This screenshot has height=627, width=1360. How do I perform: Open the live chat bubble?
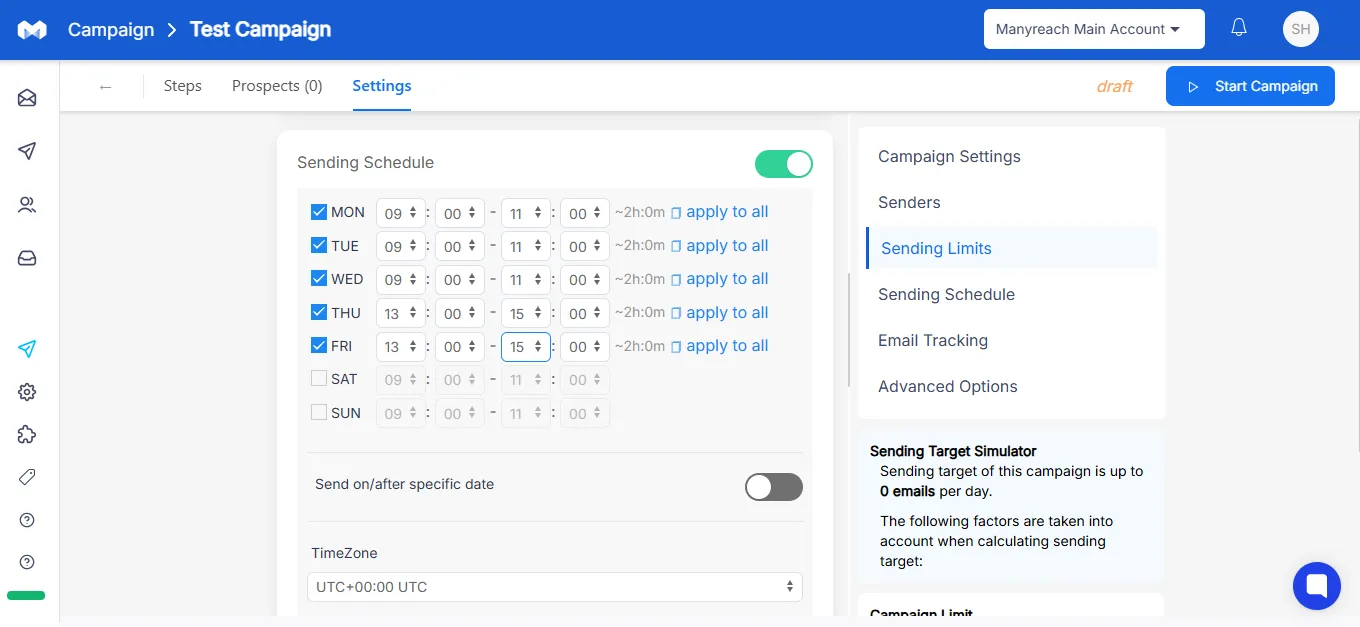pos(1316,586)
